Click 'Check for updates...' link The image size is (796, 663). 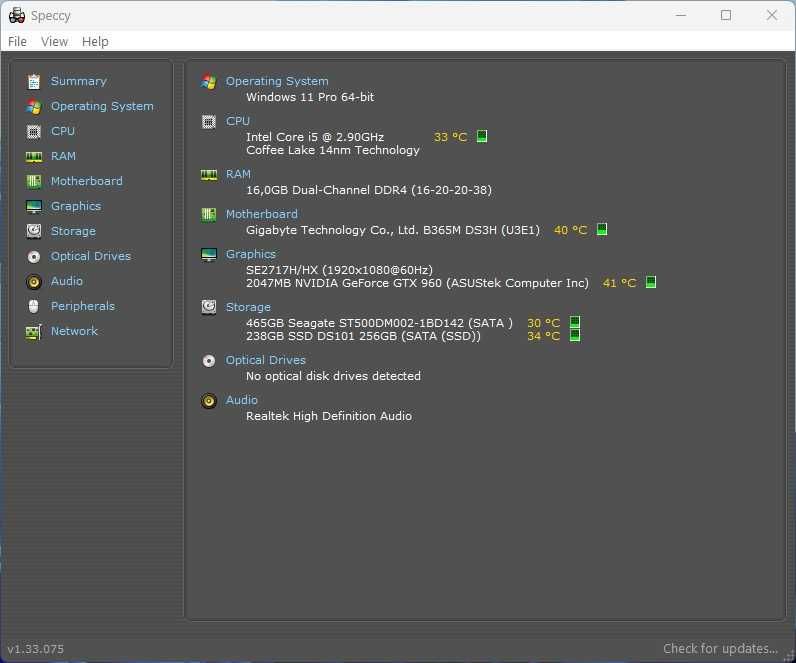(720, 648)
